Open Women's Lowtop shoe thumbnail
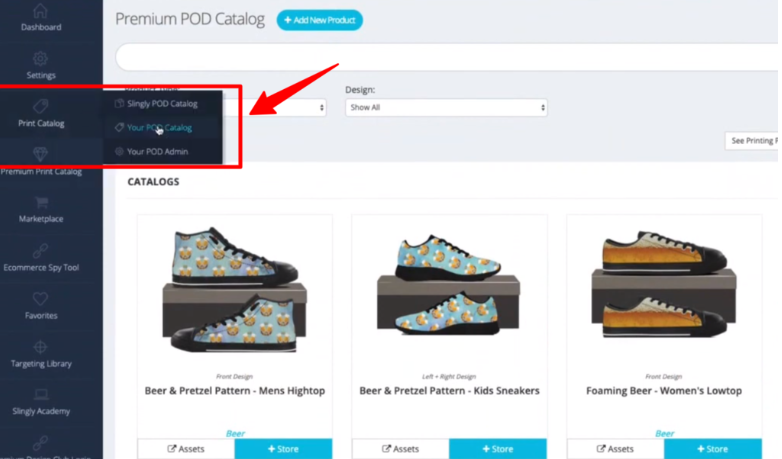782x459 pixels. tap(664, 284)
